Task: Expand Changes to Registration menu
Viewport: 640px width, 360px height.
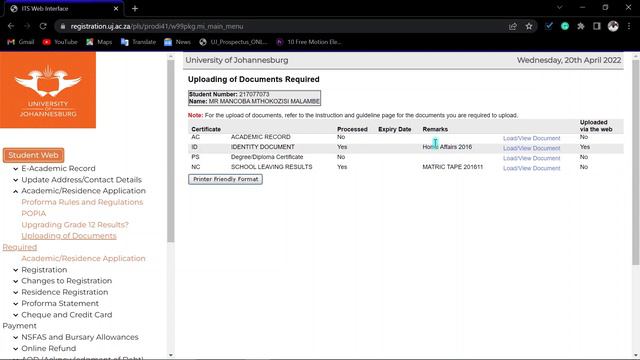Action: (67, 281)
